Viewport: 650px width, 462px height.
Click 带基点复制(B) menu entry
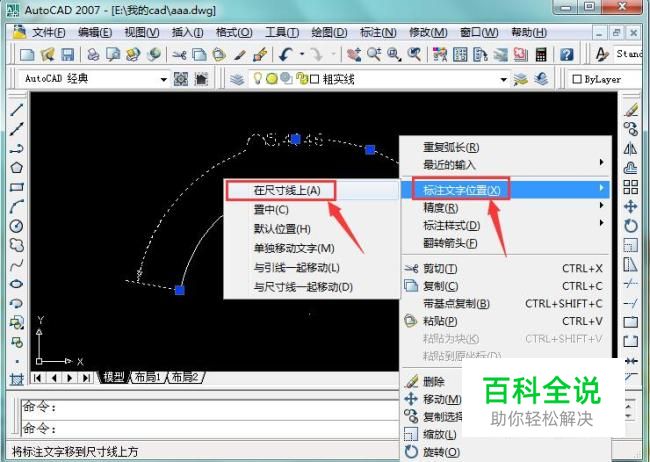456,304
